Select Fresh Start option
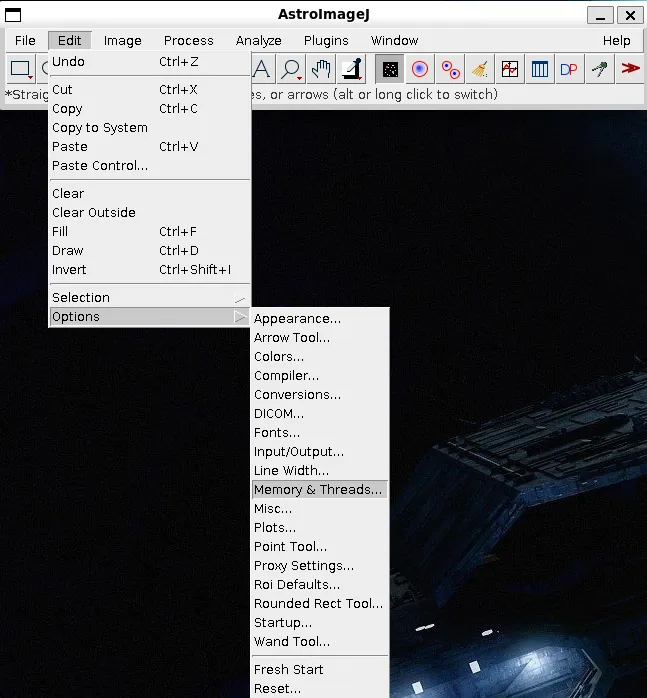 [x=289, y=670]
